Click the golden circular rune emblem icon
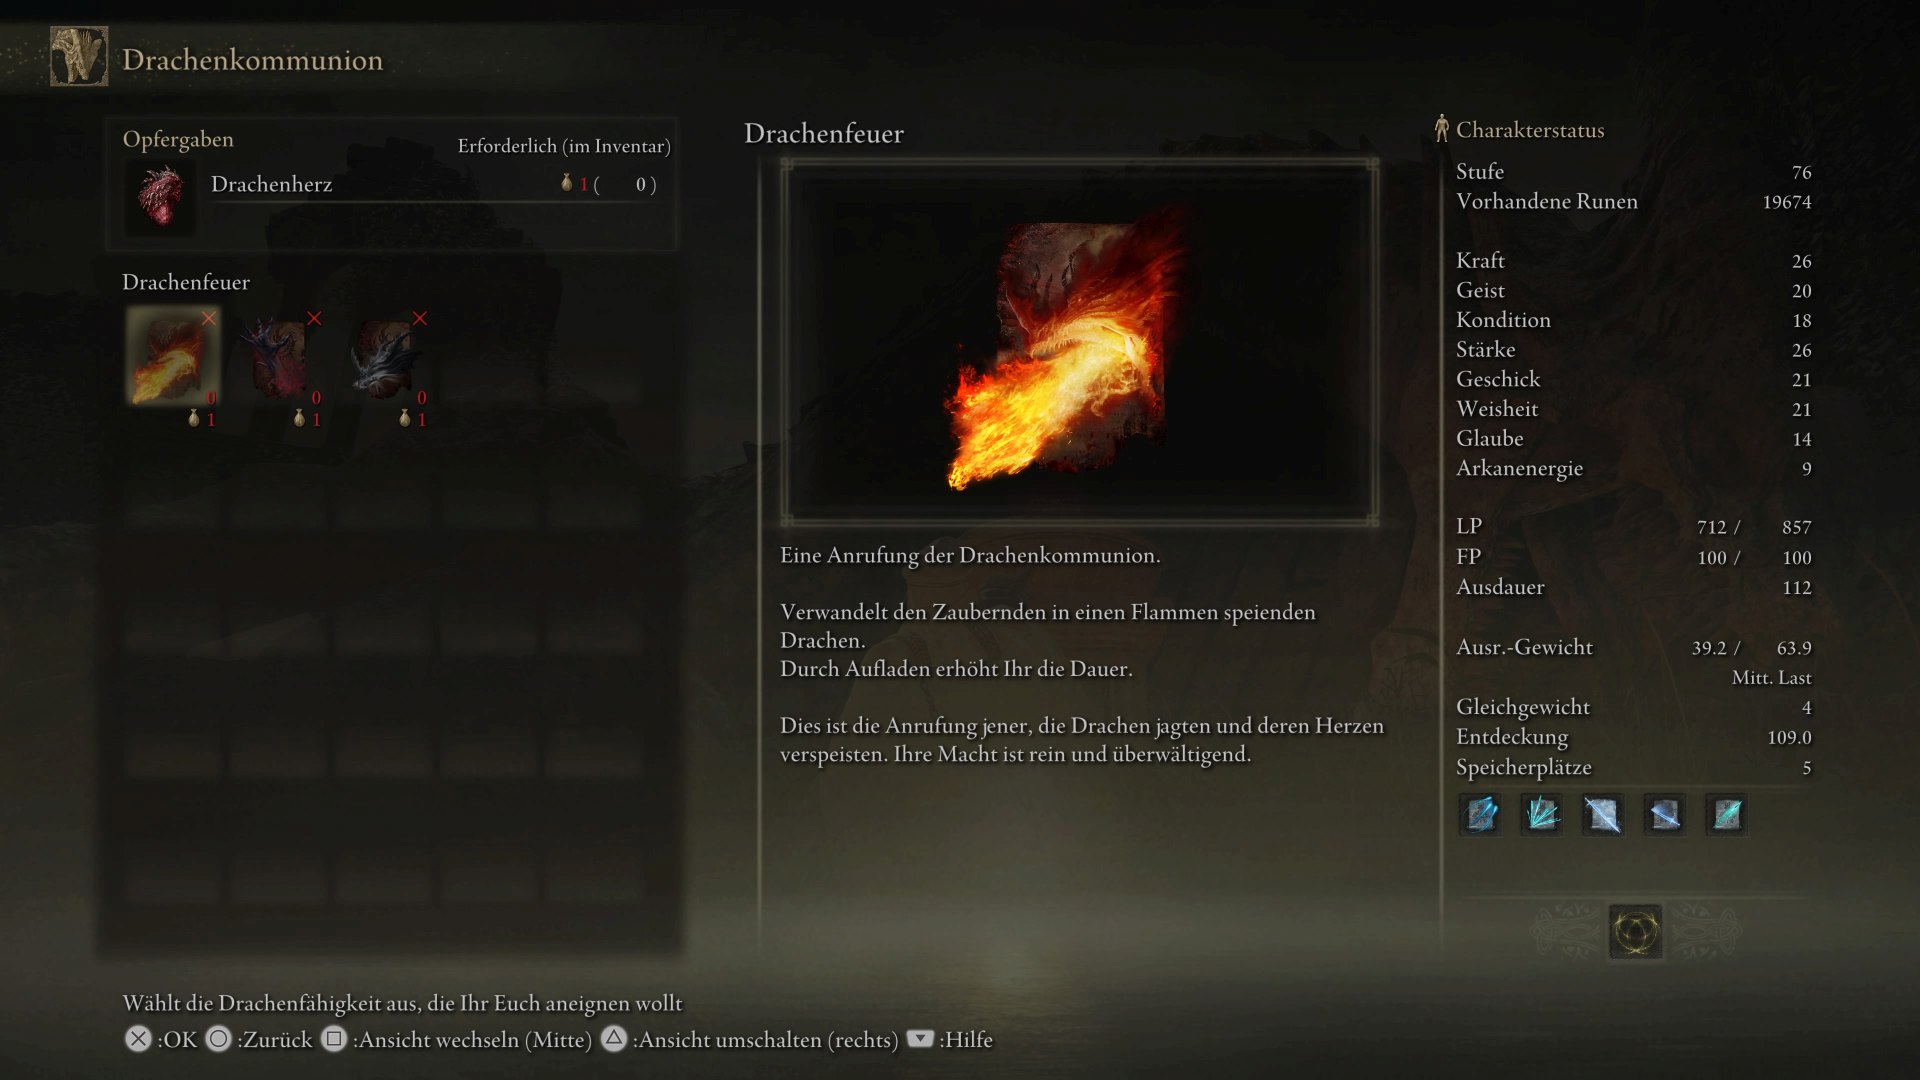Image resolution: width=1920 pixels, height=1080 pixels. coord(1636,932)
